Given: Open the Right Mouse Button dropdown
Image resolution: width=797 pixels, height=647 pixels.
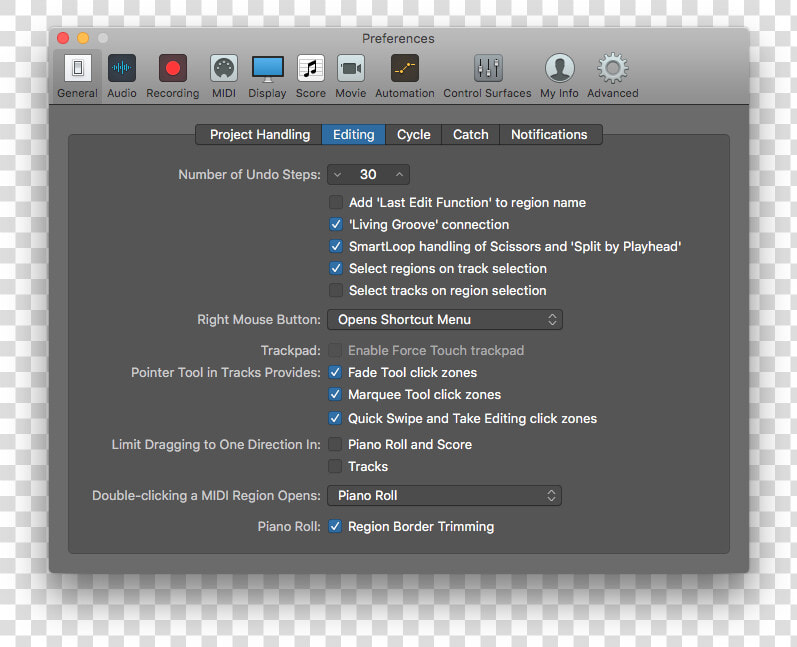Looking at the screenshot, I should 445,320.
